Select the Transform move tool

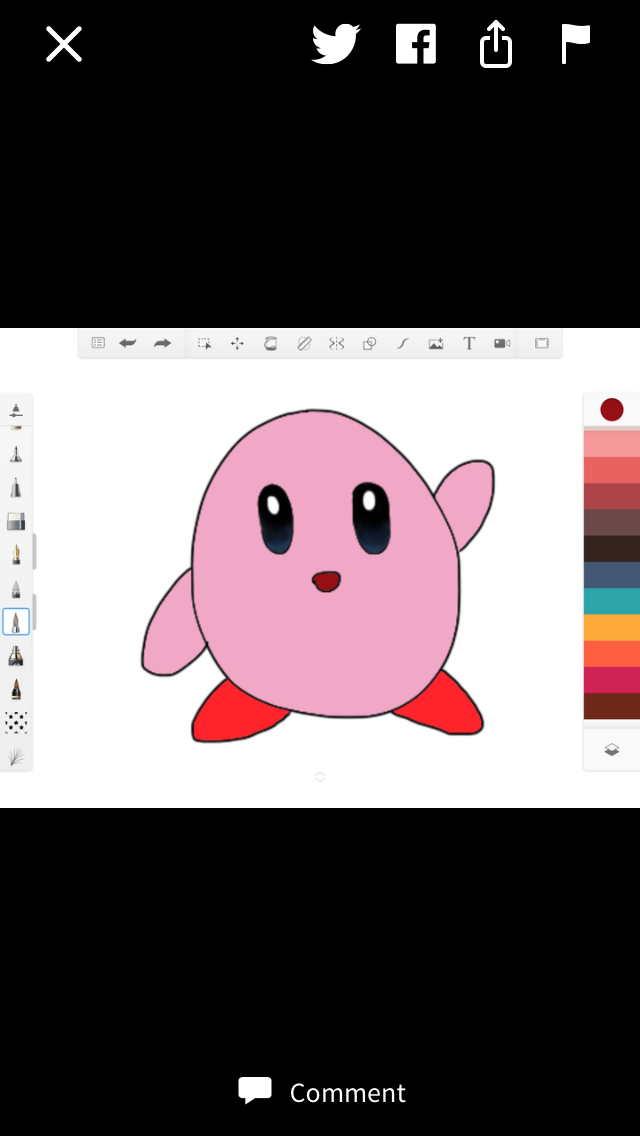pos(237,343)
